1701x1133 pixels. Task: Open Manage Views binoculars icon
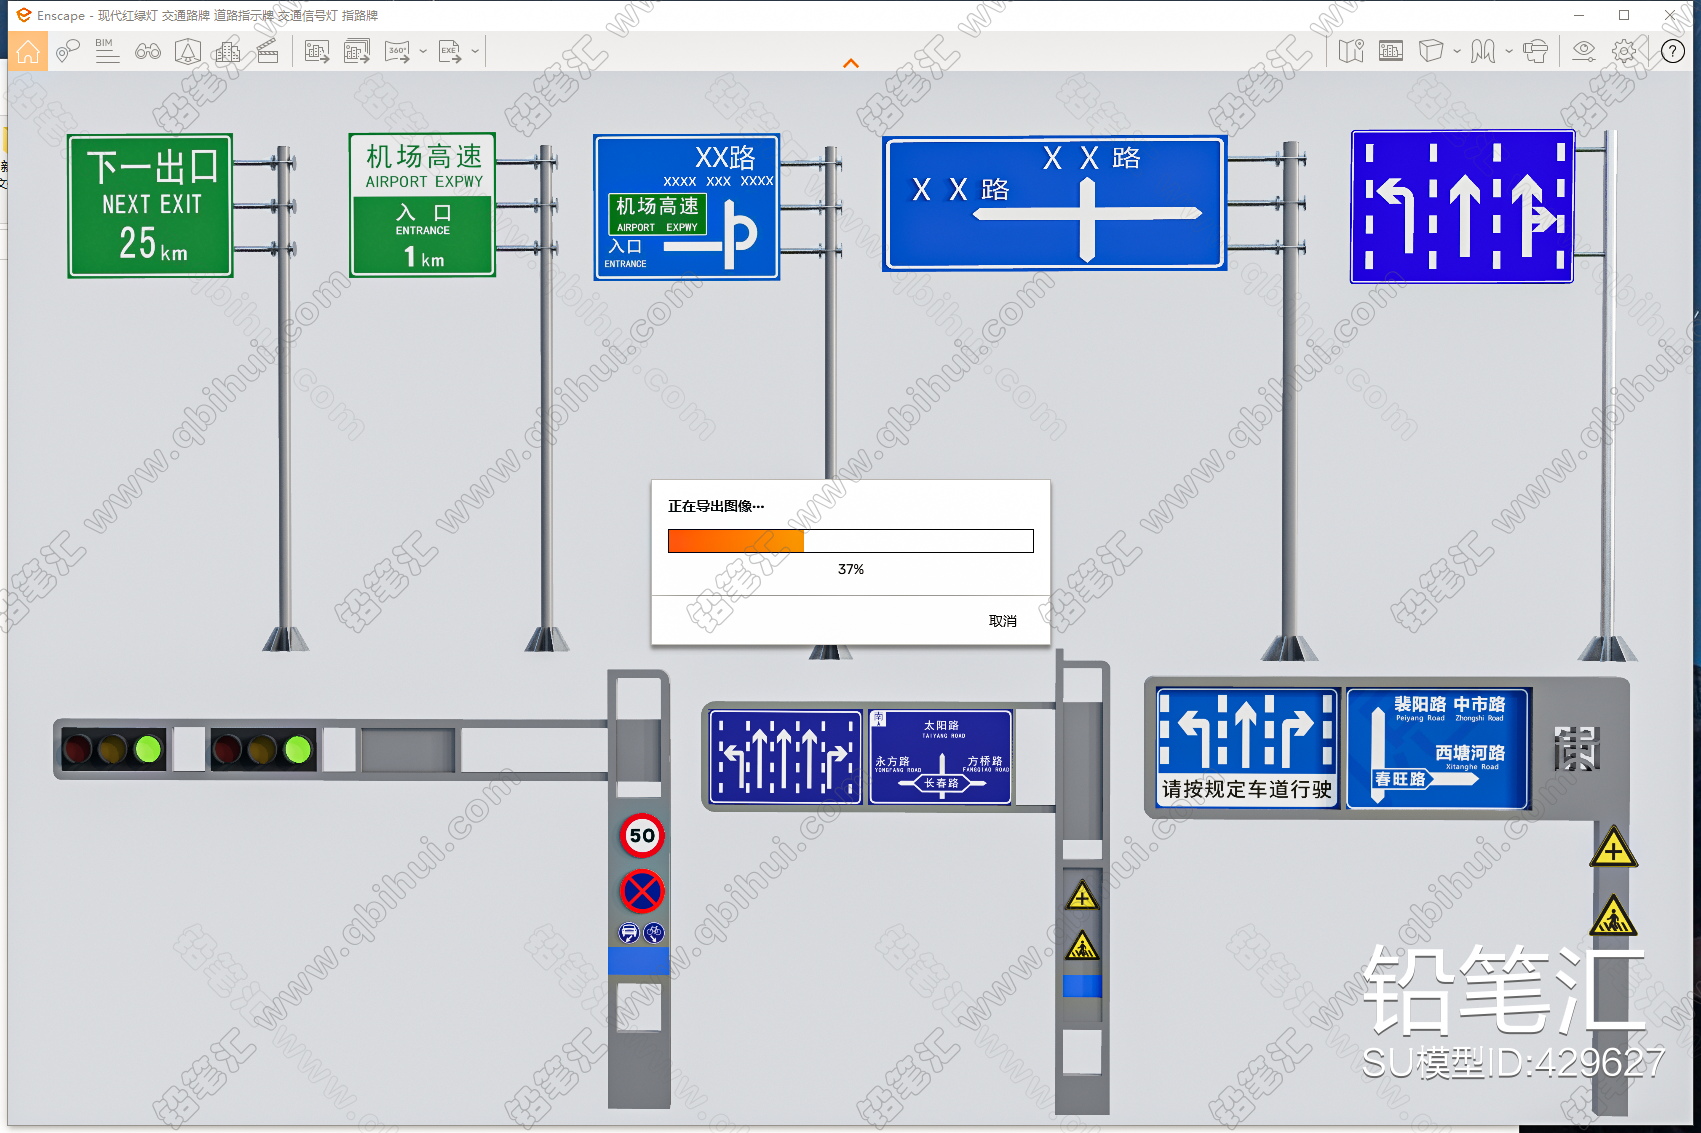point(148,51)
